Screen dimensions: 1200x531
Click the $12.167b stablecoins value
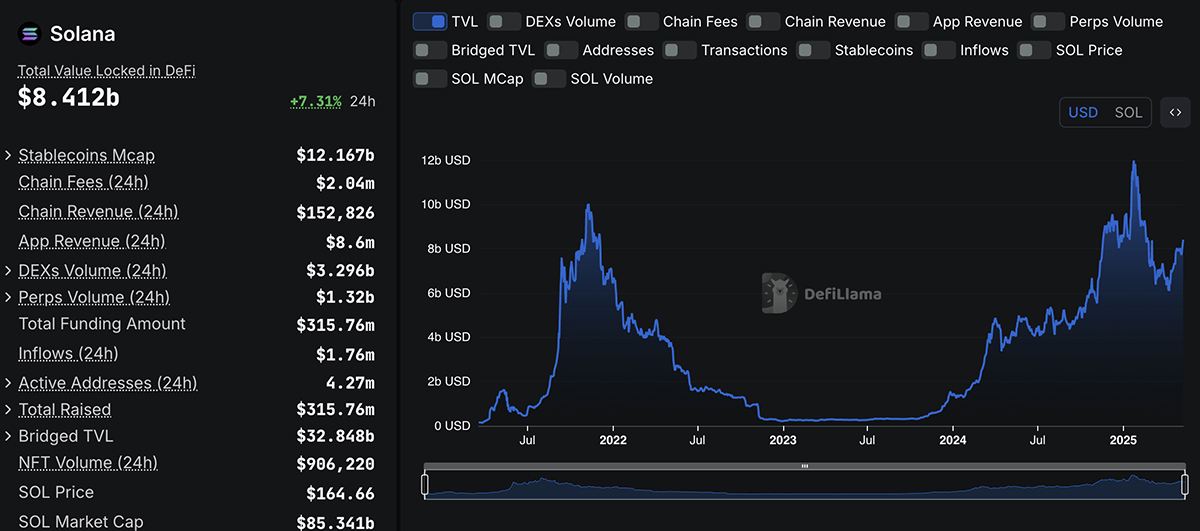point(335,155)
